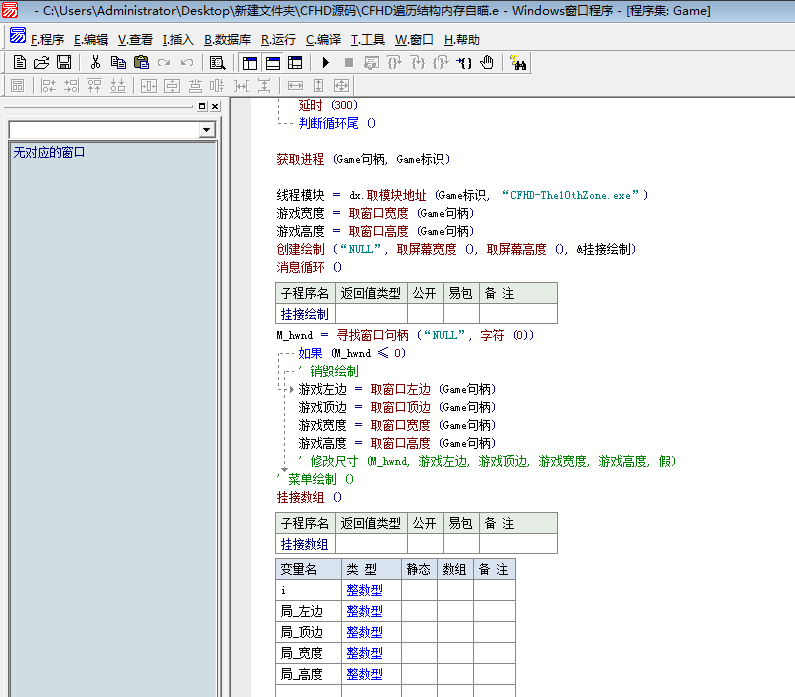Viewport: 795px width, 697px height.
Task: Click the New file icon
Action: click(x=19, y=62)
